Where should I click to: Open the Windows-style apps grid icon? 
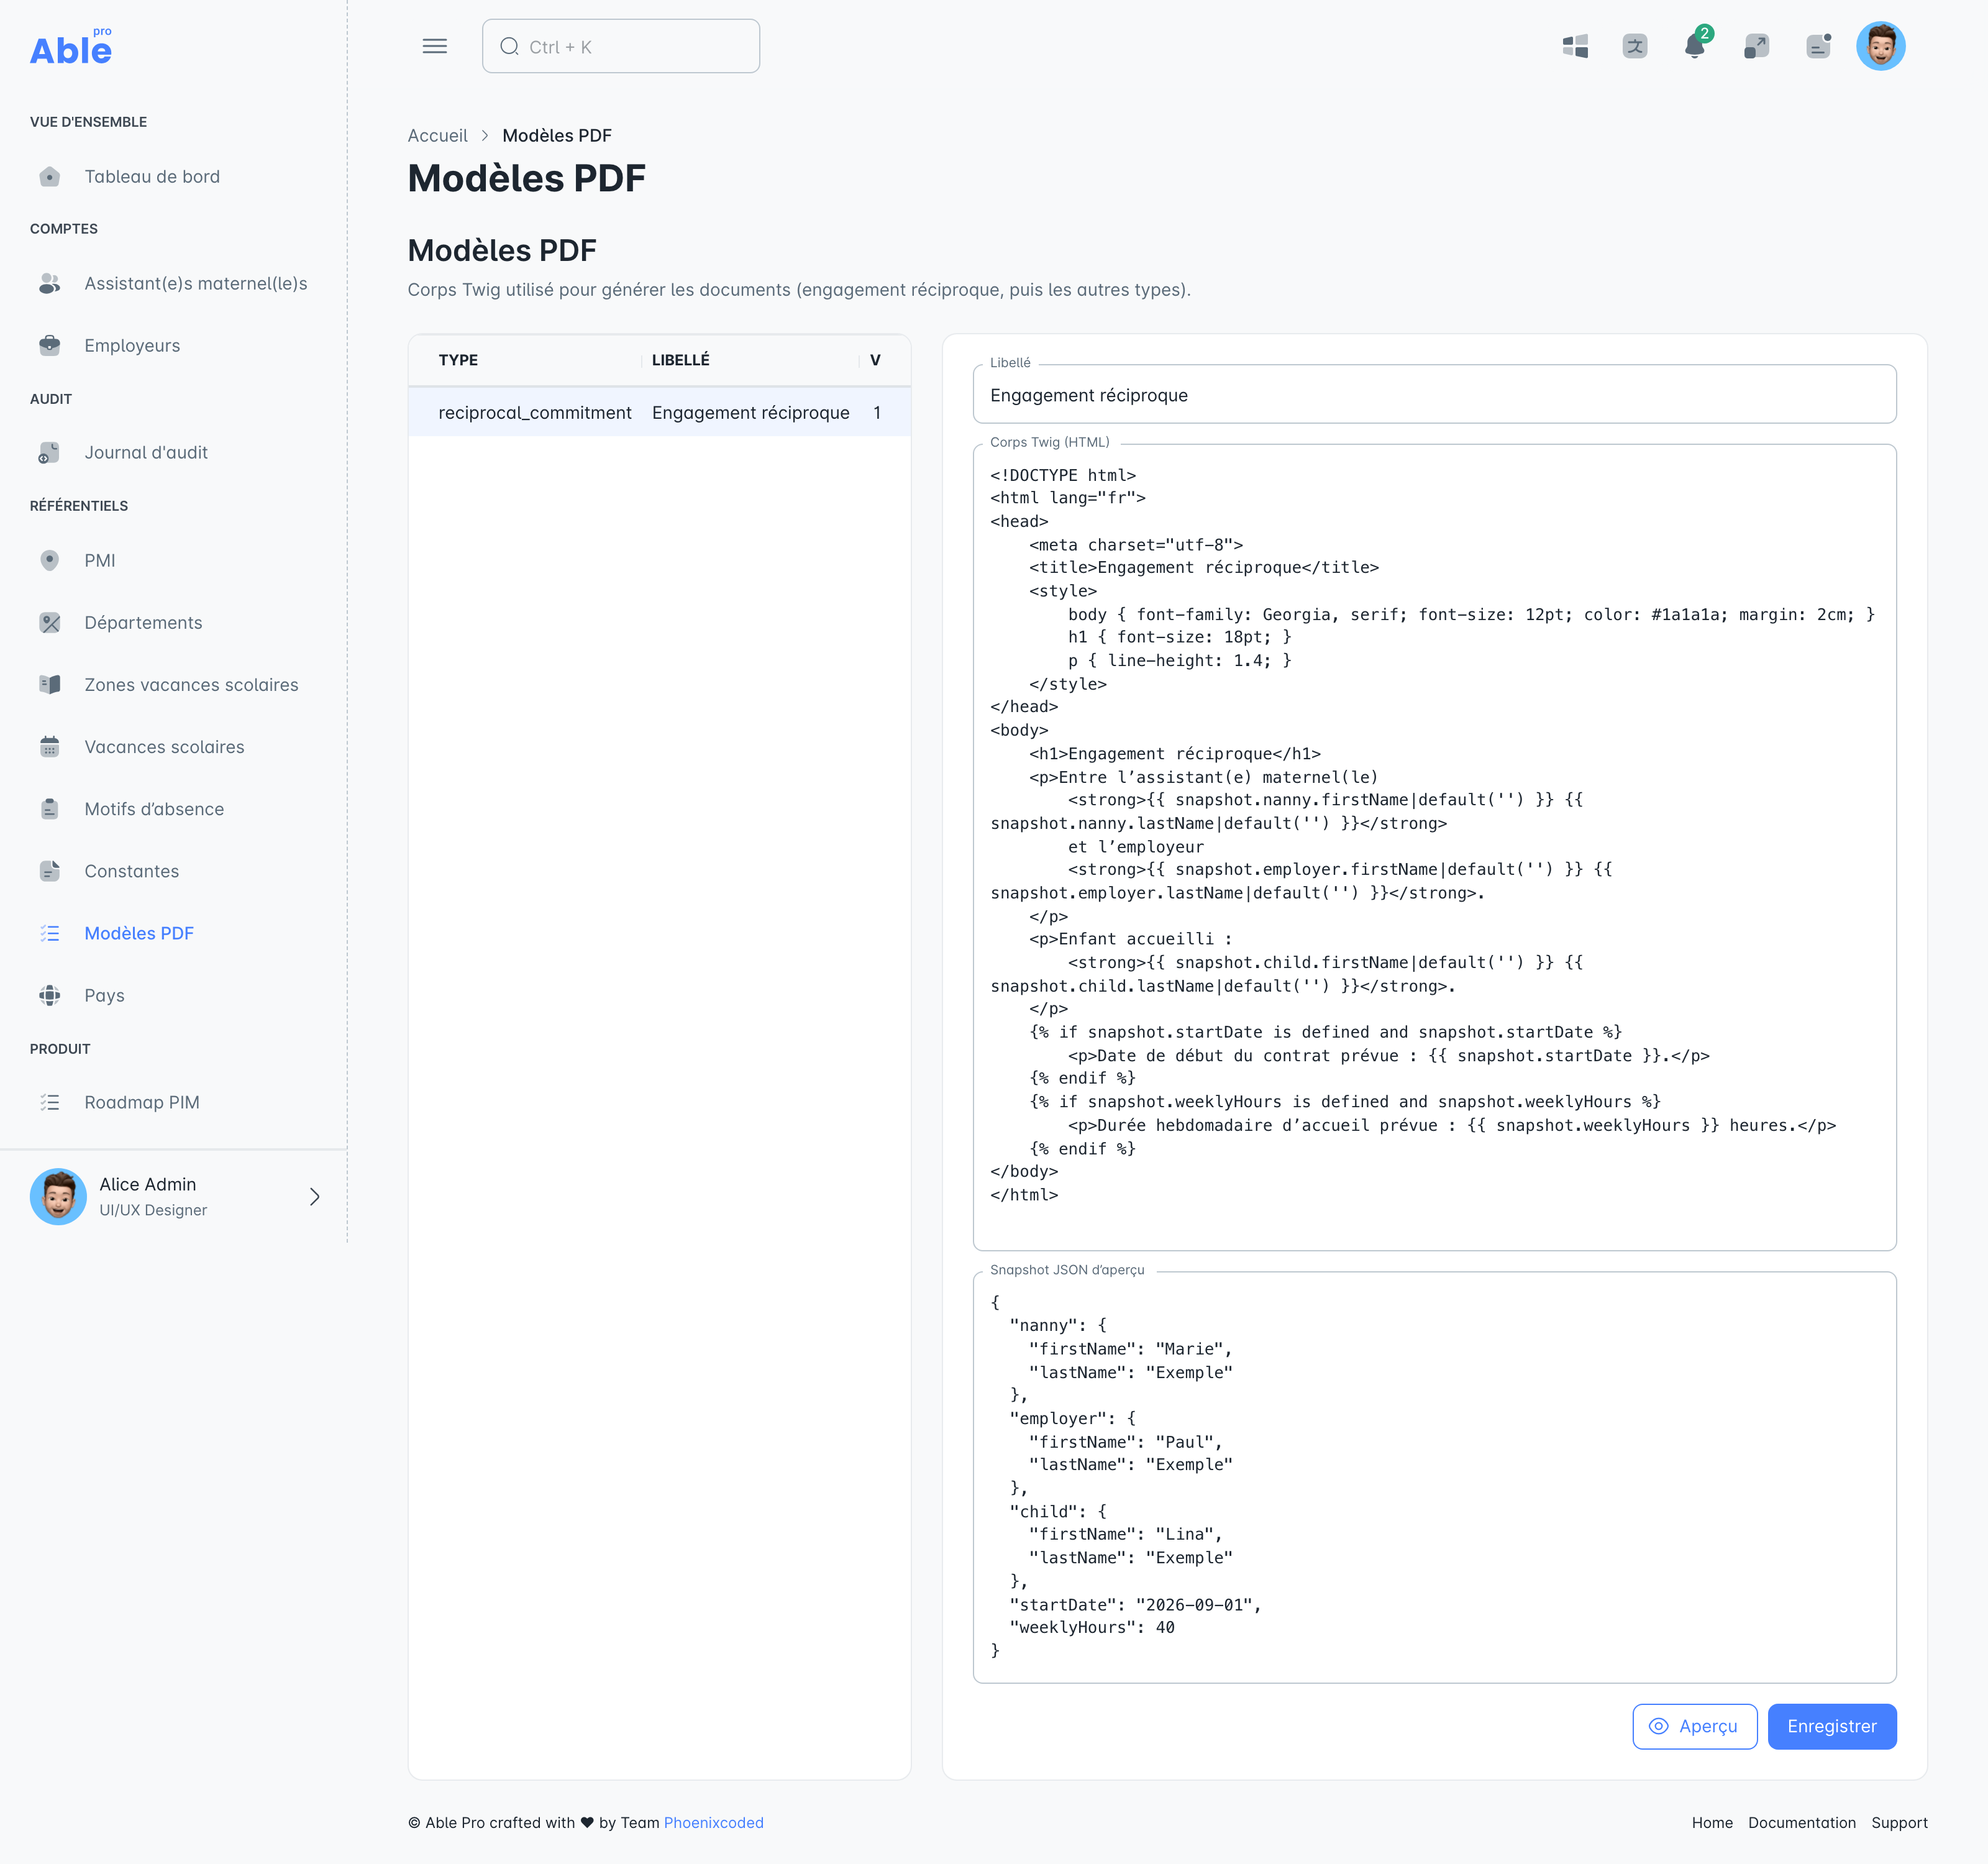click(x=1575, y=46)
